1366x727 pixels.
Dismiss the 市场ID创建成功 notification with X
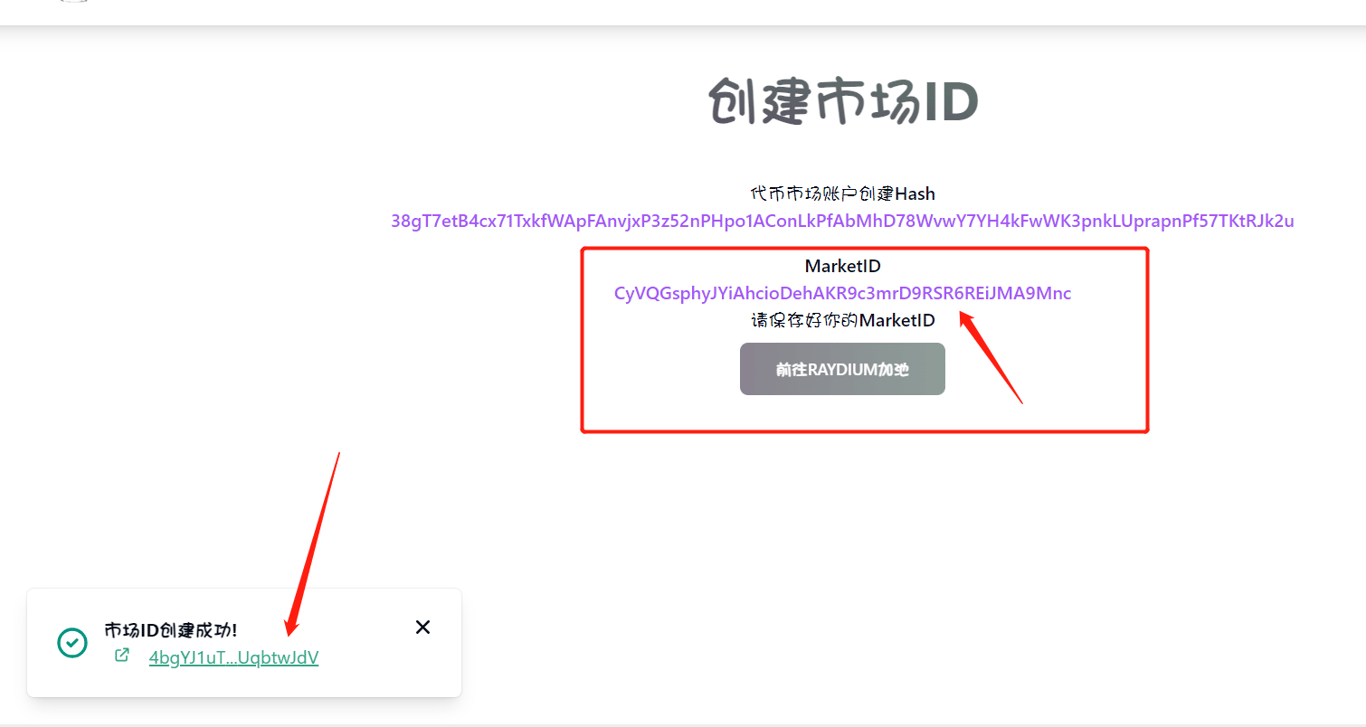click(x=423, y=627)
